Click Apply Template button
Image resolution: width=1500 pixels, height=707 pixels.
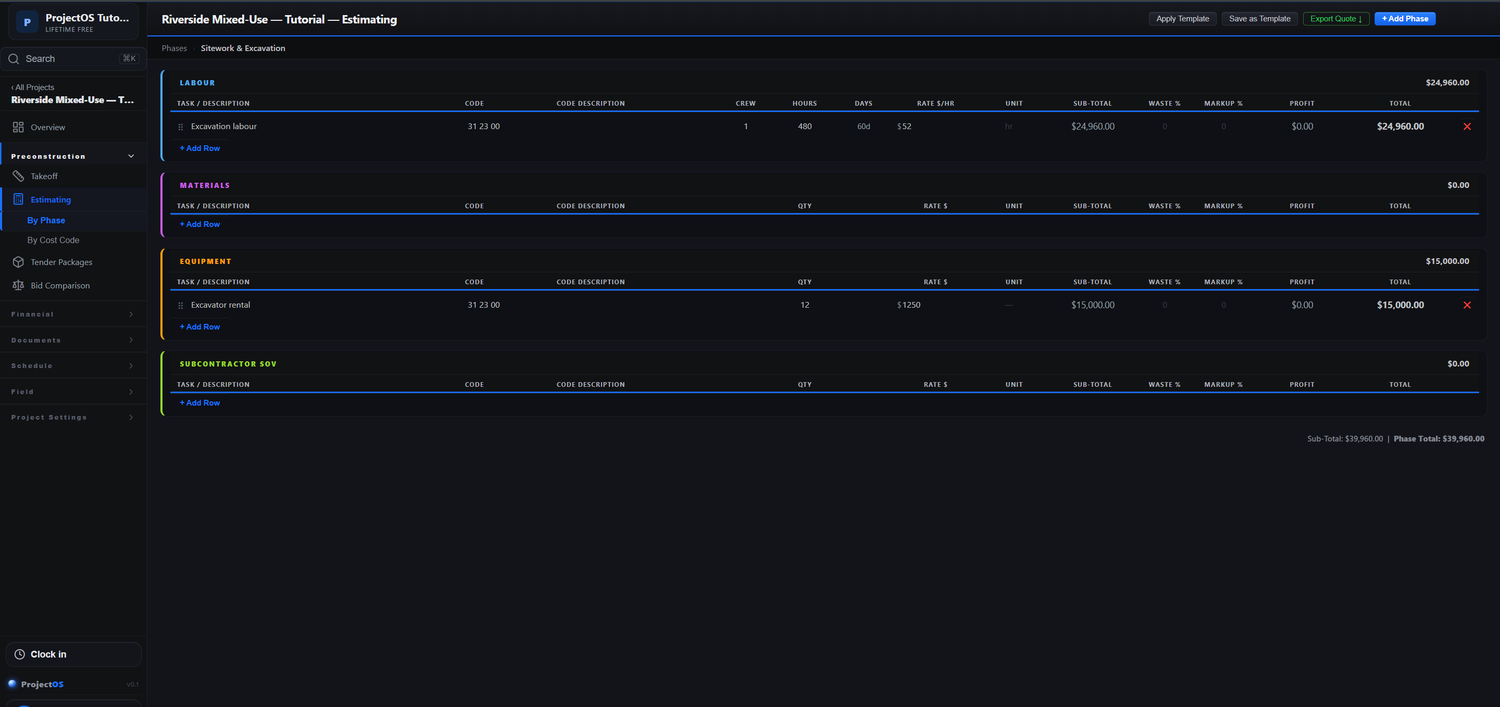point(1183,19)
